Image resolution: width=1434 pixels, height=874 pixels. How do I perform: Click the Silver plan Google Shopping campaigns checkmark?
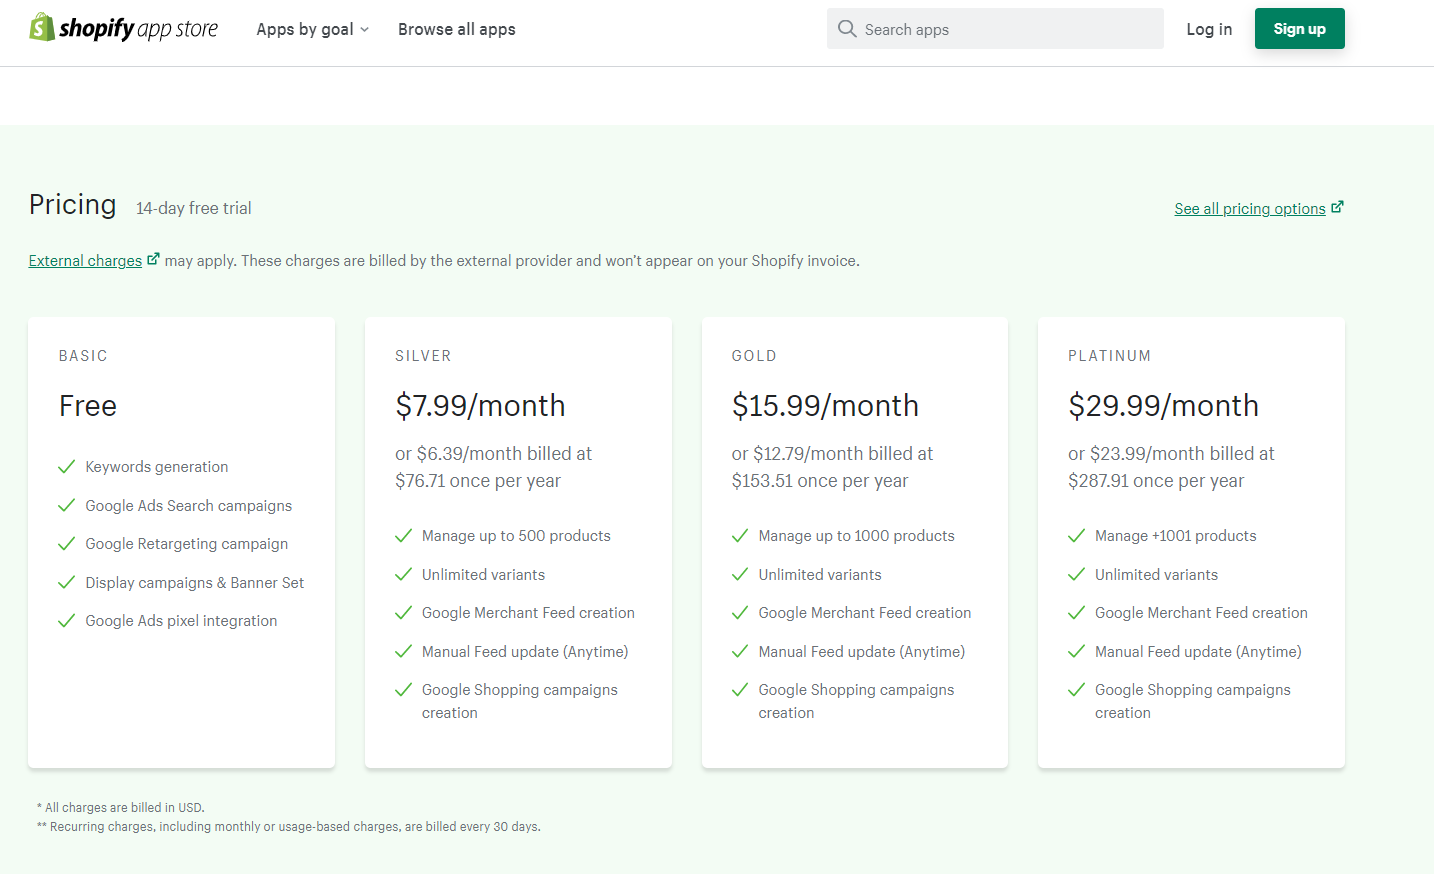404,690
